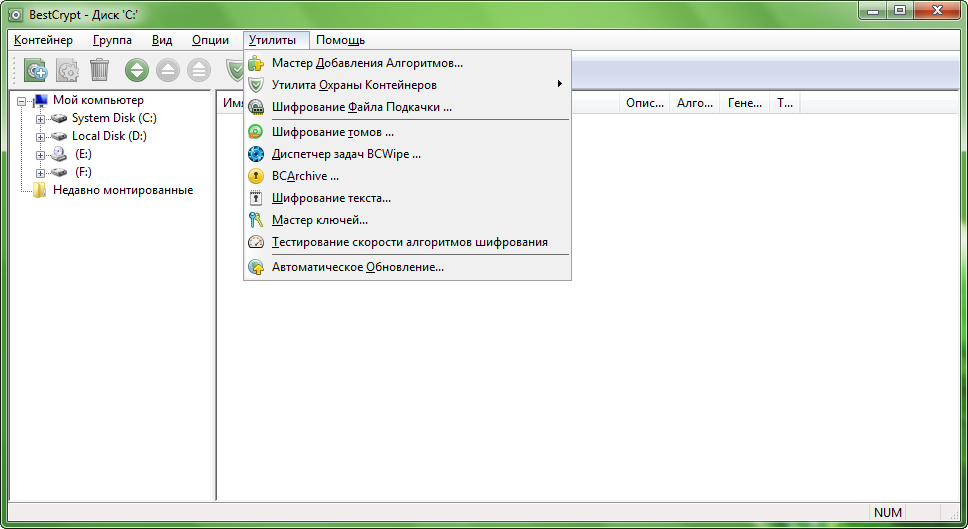Click the notepad icon beside Шифрование текста
Image resolution: width=968 pixels, height=529 pixels.
[256, 198]
